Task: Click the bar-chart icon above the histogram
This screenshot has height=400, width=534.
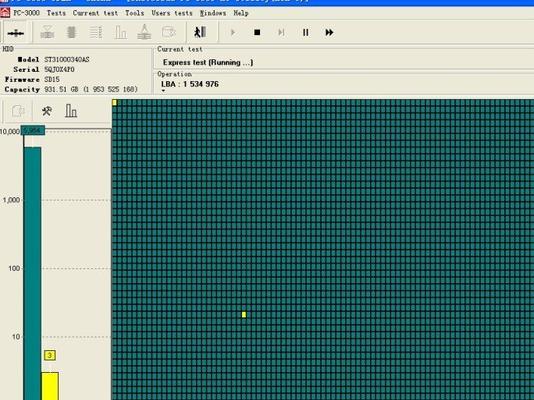Action: click(x=71, y=111)
